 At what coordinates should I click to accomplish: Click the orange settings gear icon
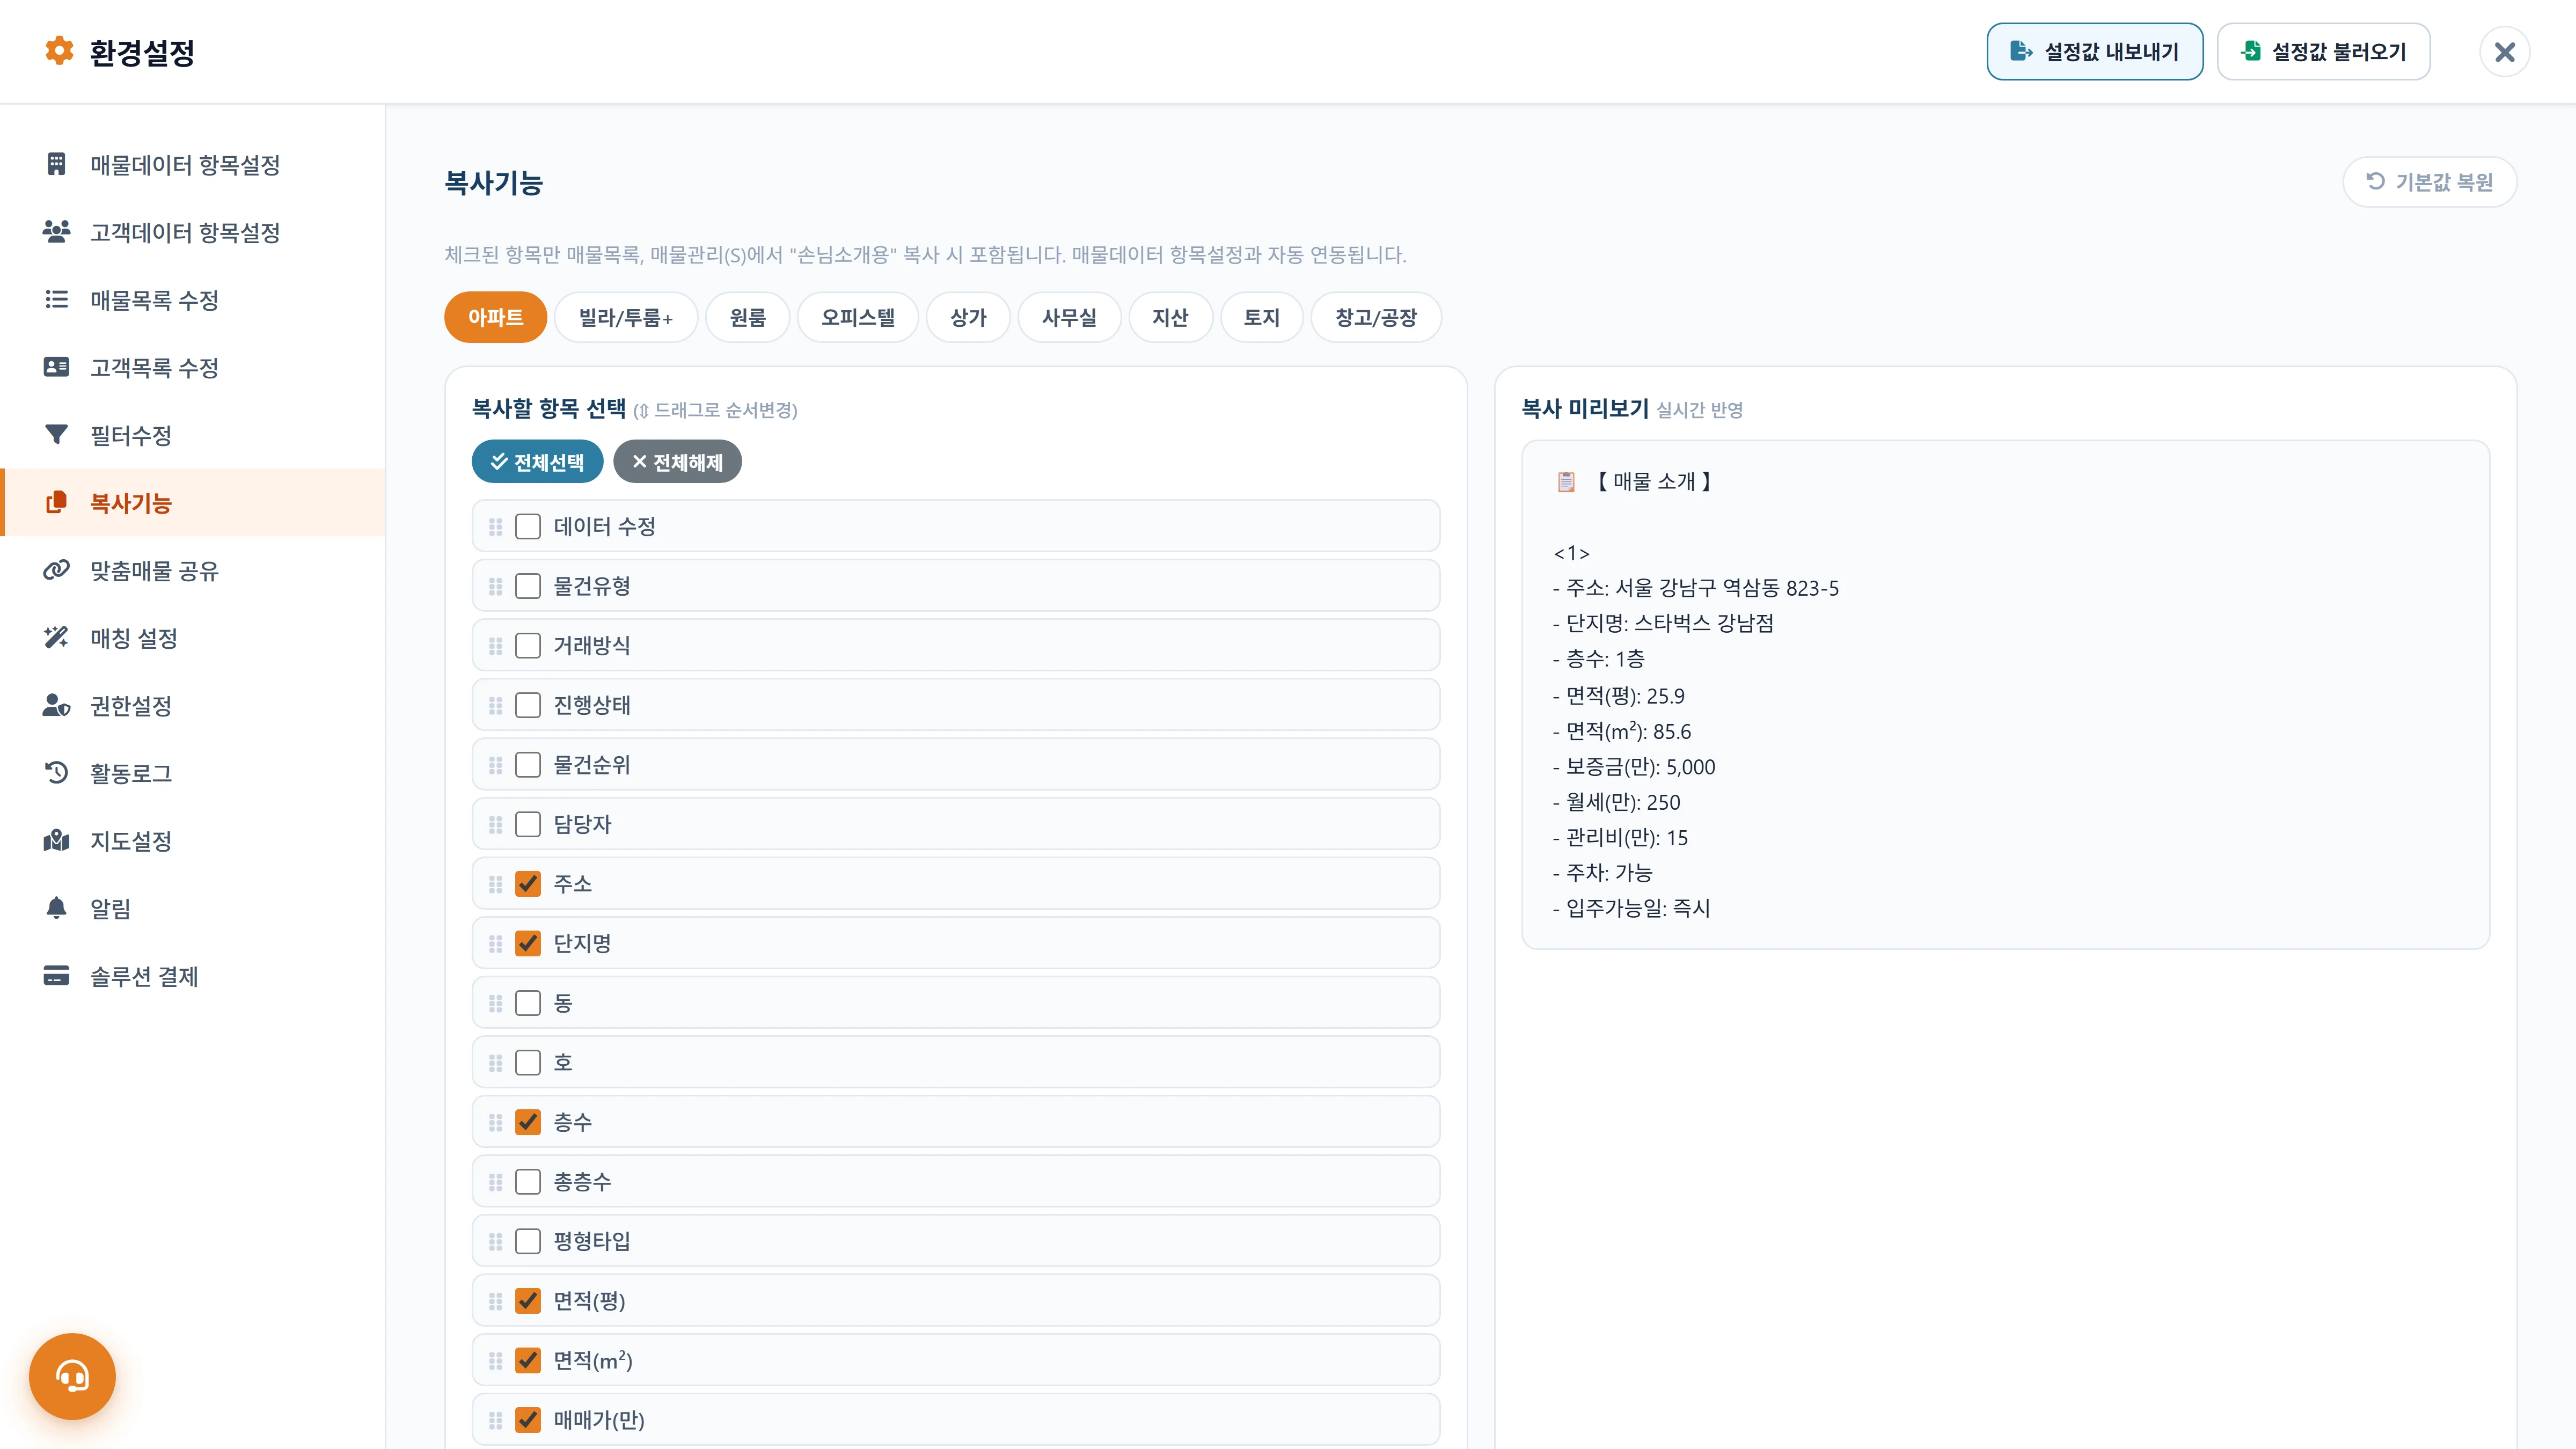(59, 51)
